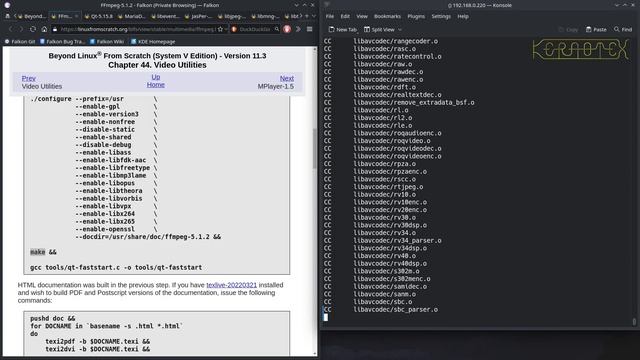Open Konsole Help menu

(463, 16)
